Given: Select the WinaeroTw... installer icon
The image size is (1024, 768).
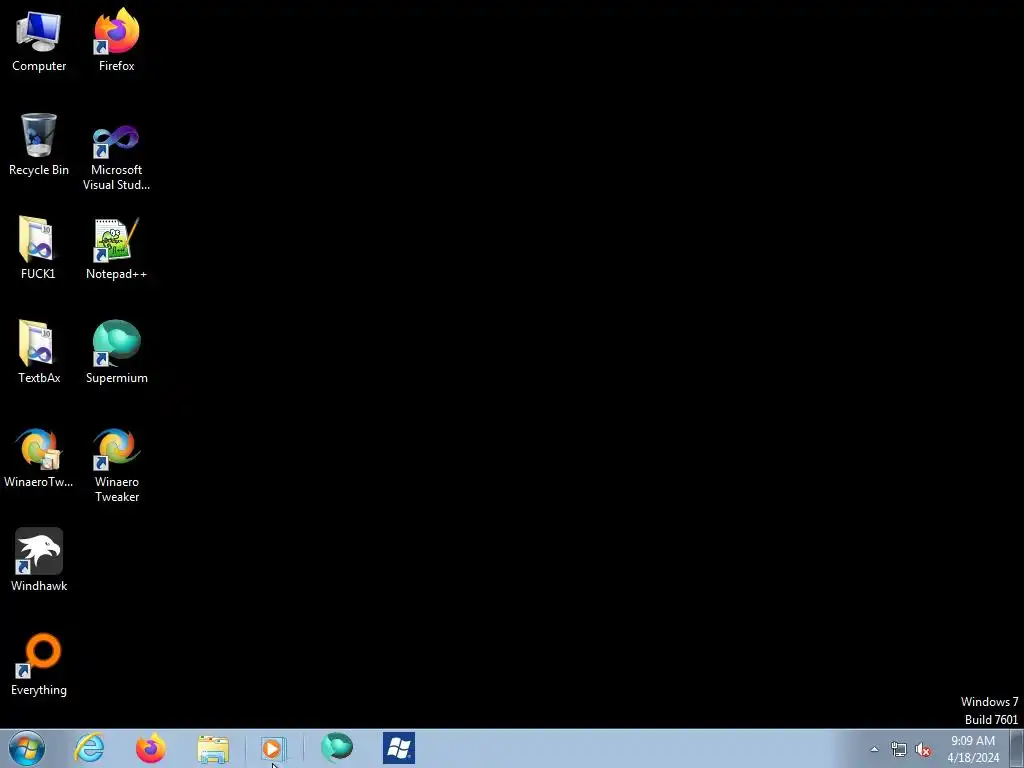Looking at the screenshot, I should [x=39, y=458].
